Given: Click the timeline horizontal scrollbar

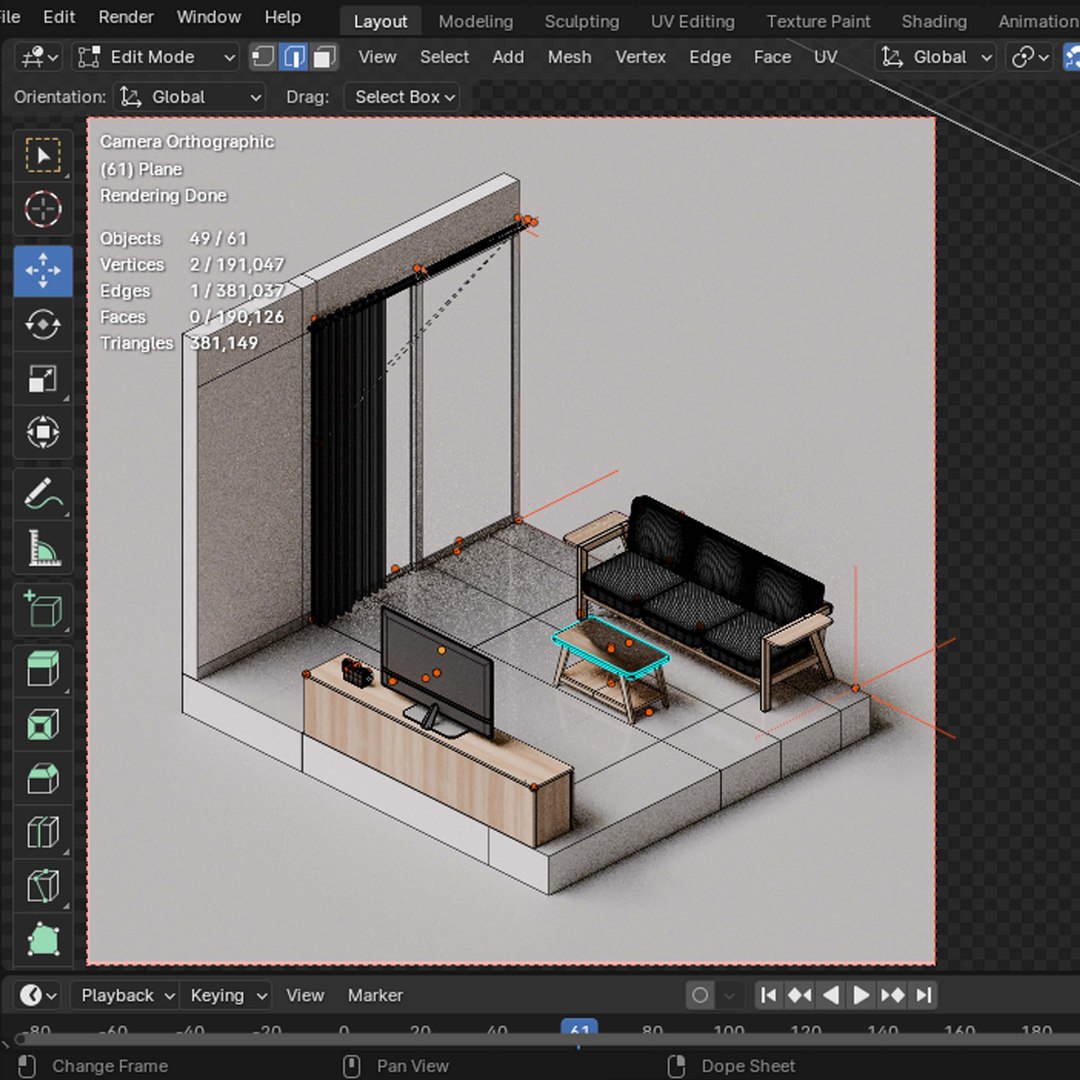Looking at the screenshot, I should (x=548, y=1040).
